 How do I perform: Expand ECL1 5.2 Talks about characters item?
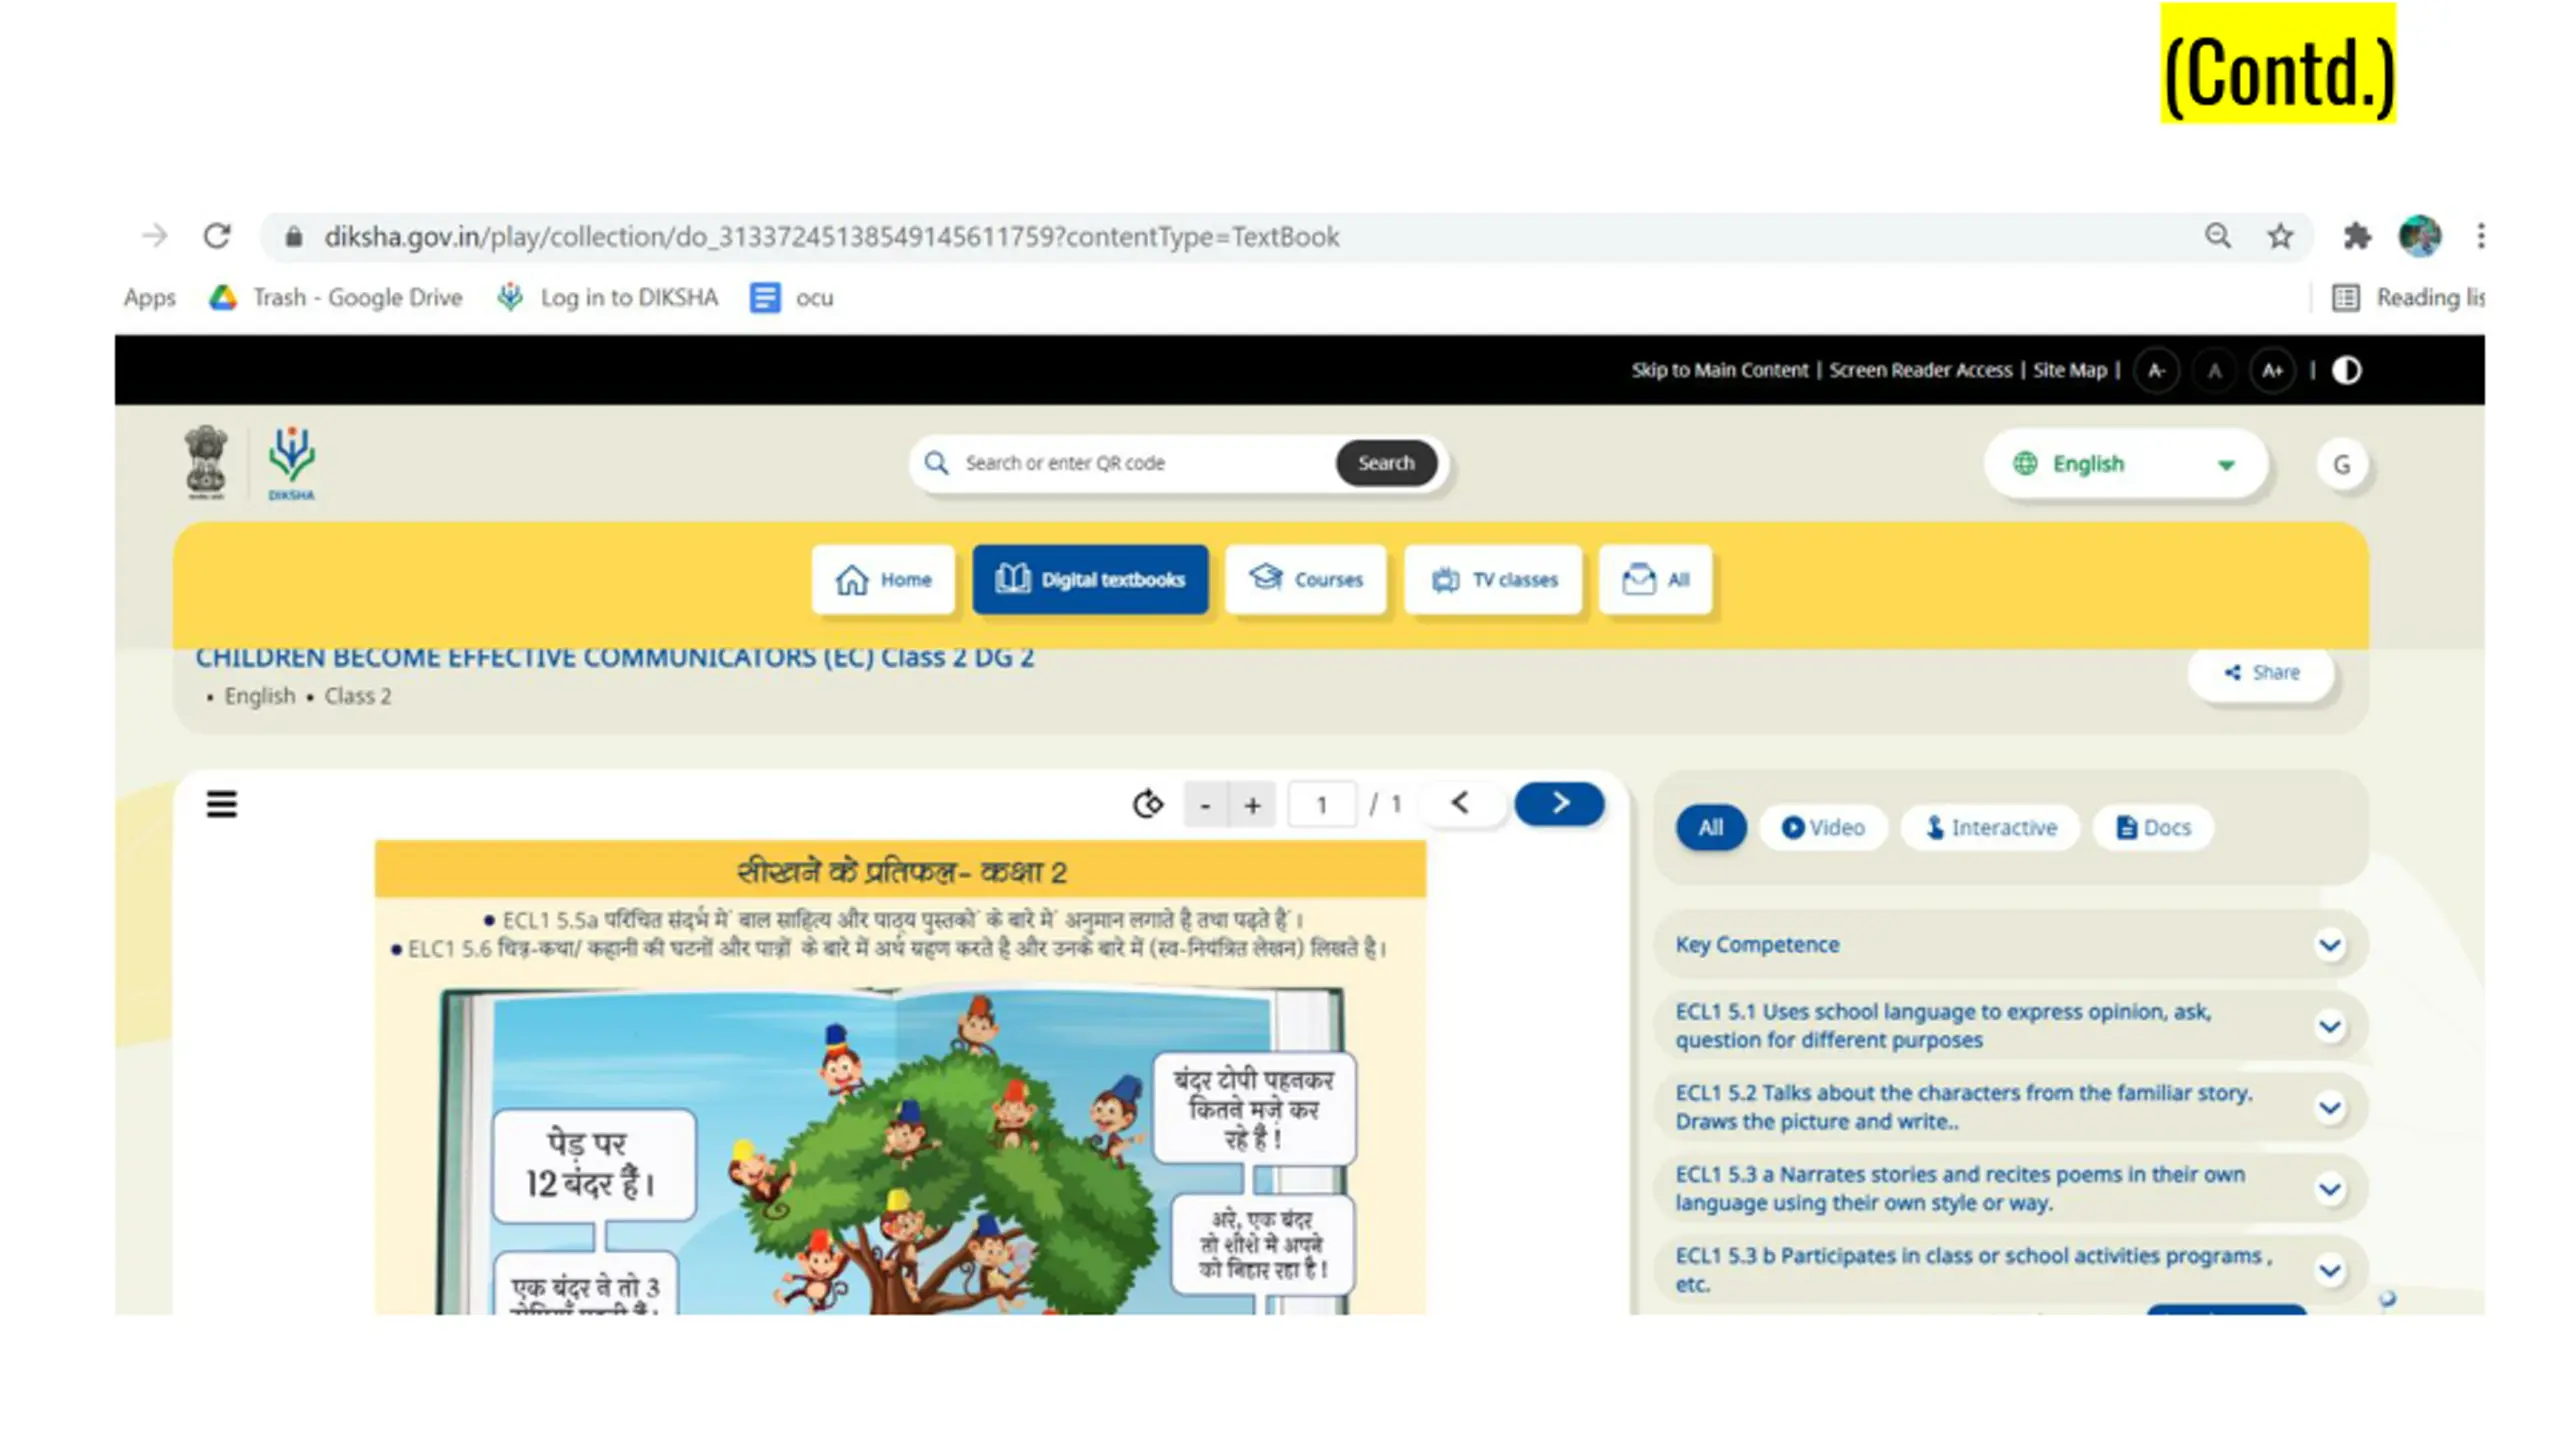[2008, 1107]
